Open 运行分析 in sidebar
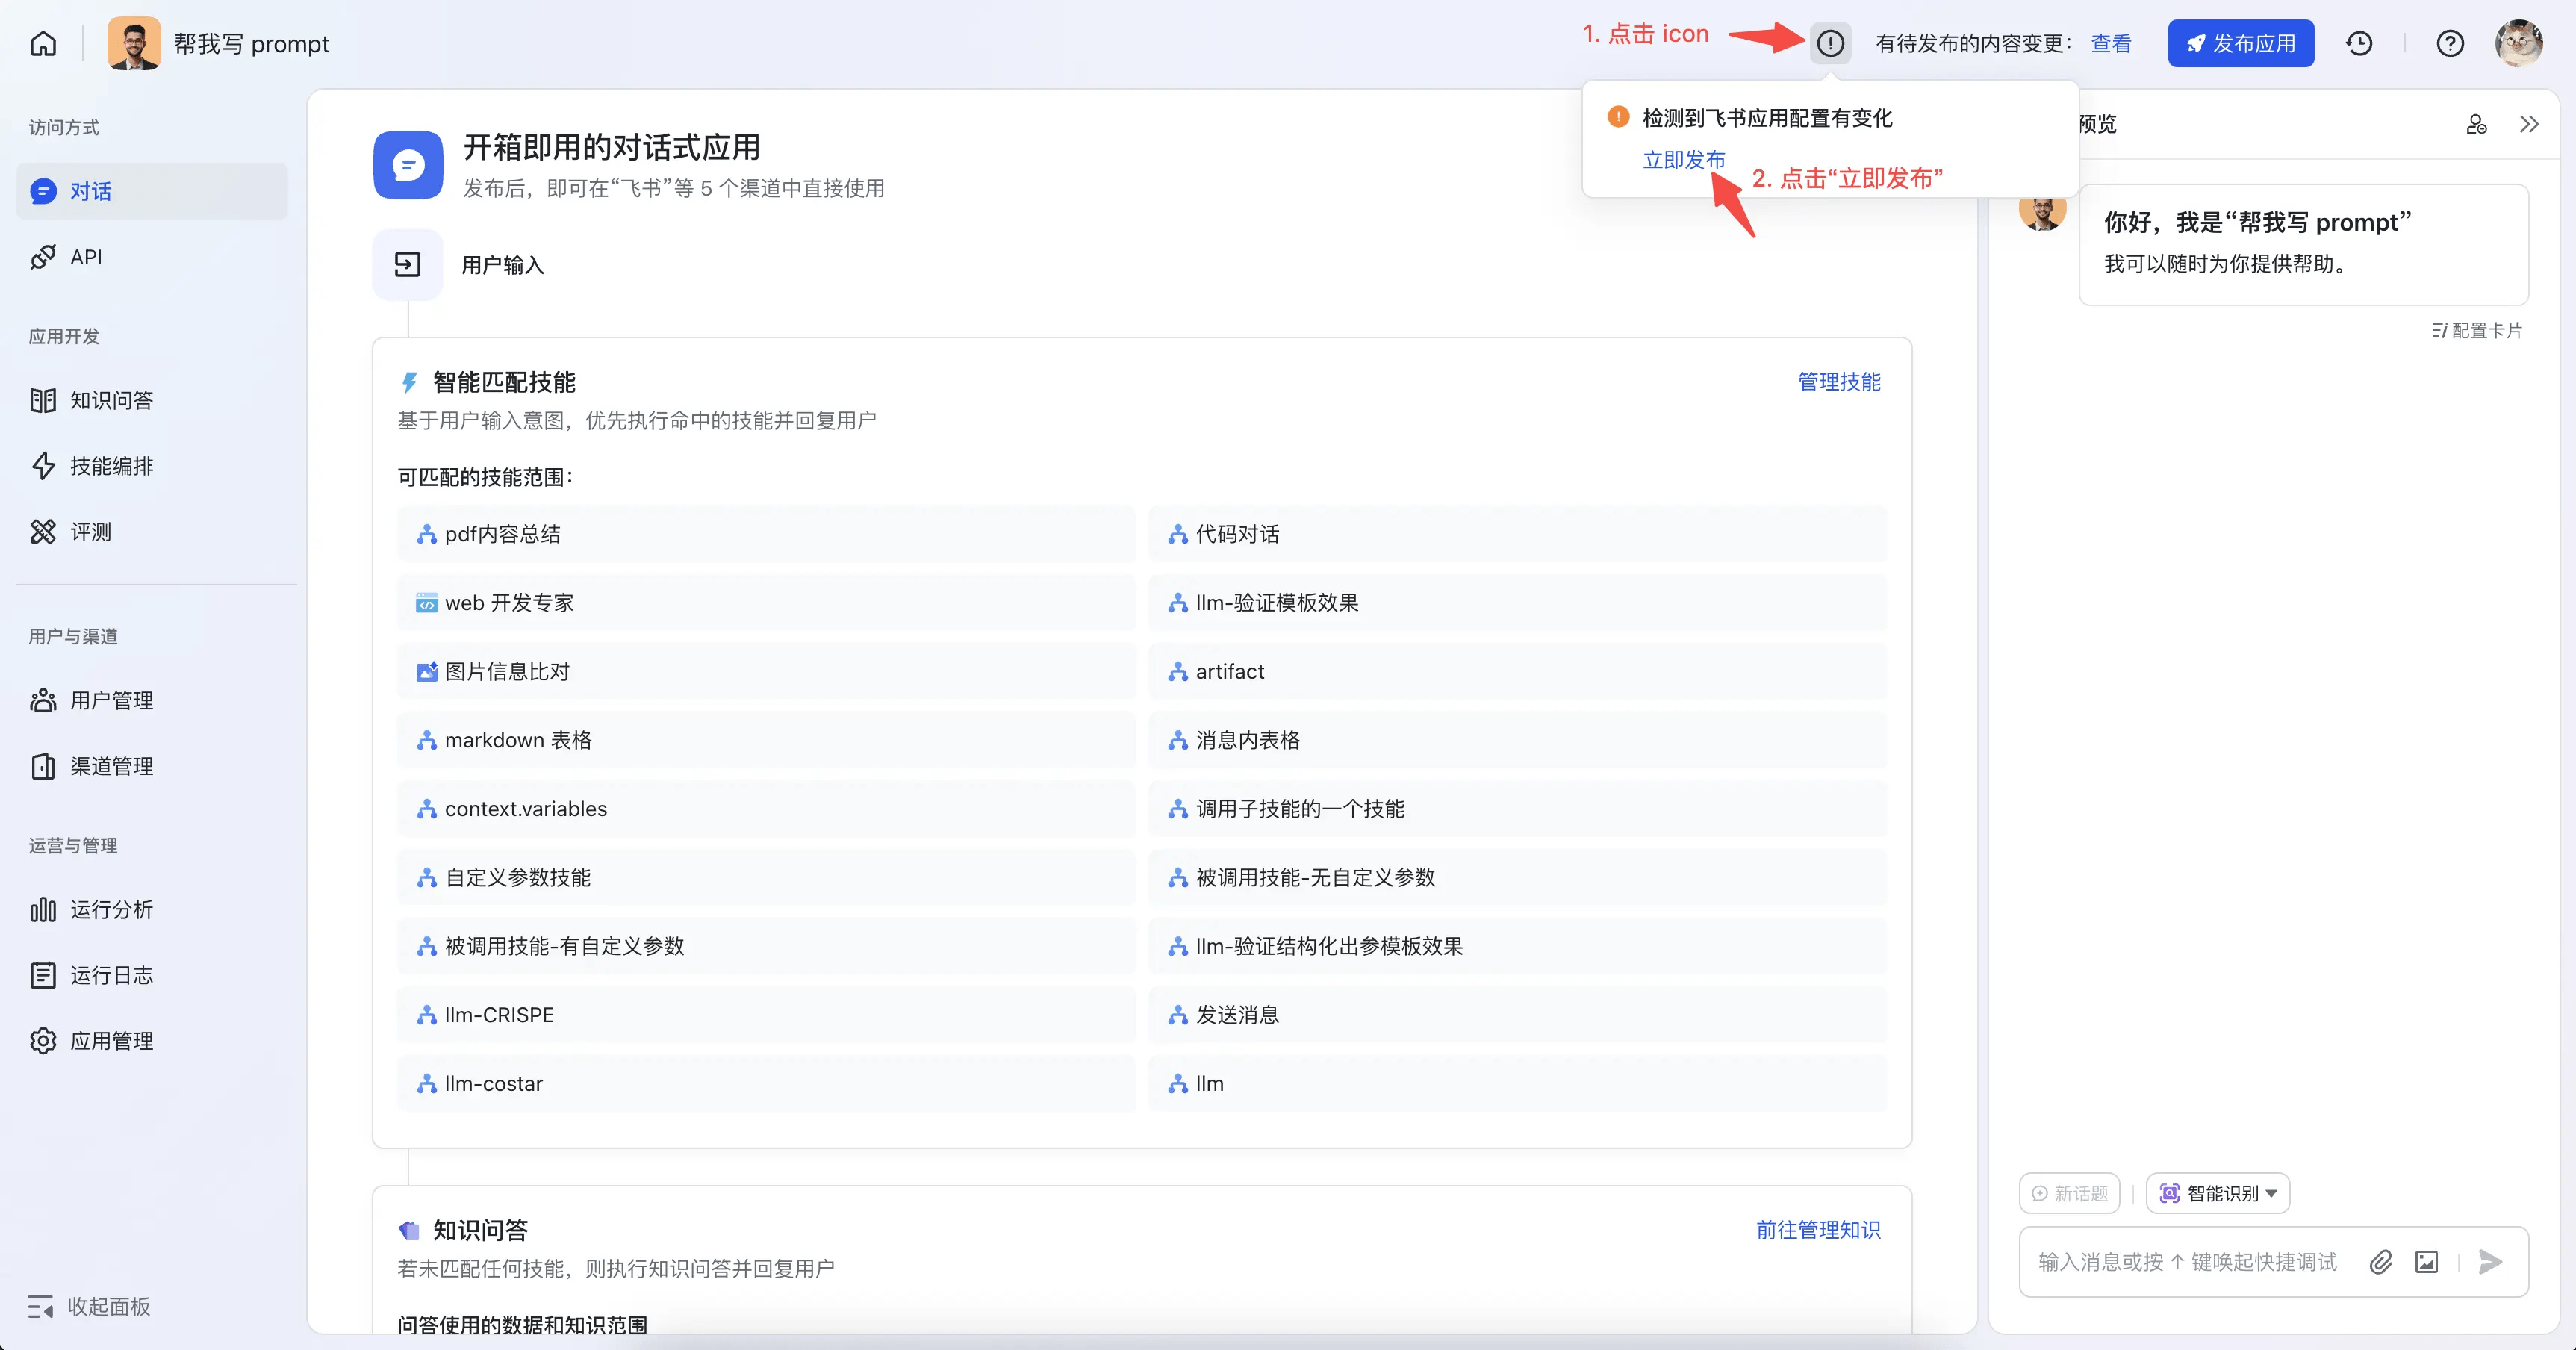Image resolution: width=2576 pixels, height=1350 pixels. point(152,909)
